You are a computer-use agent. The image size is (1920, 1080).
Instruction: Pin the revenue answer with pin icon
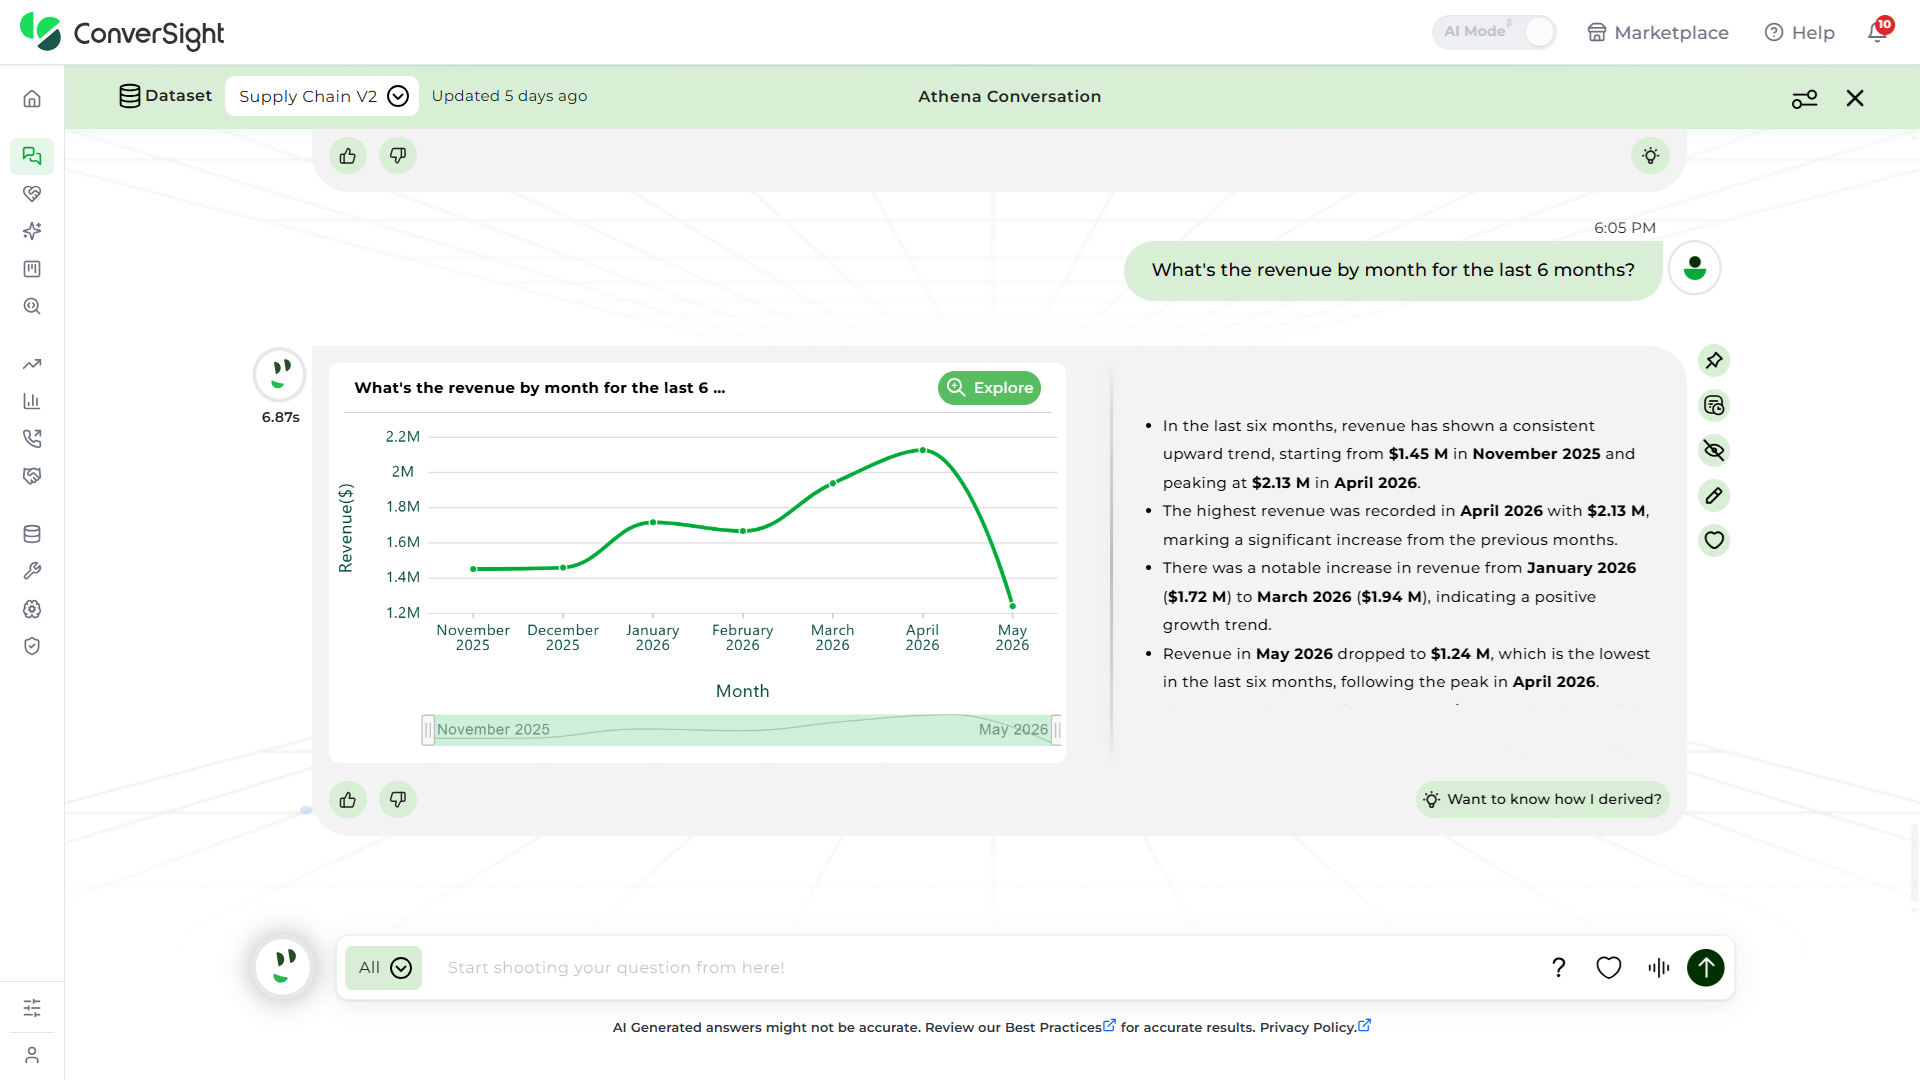tap(1714, 360)
